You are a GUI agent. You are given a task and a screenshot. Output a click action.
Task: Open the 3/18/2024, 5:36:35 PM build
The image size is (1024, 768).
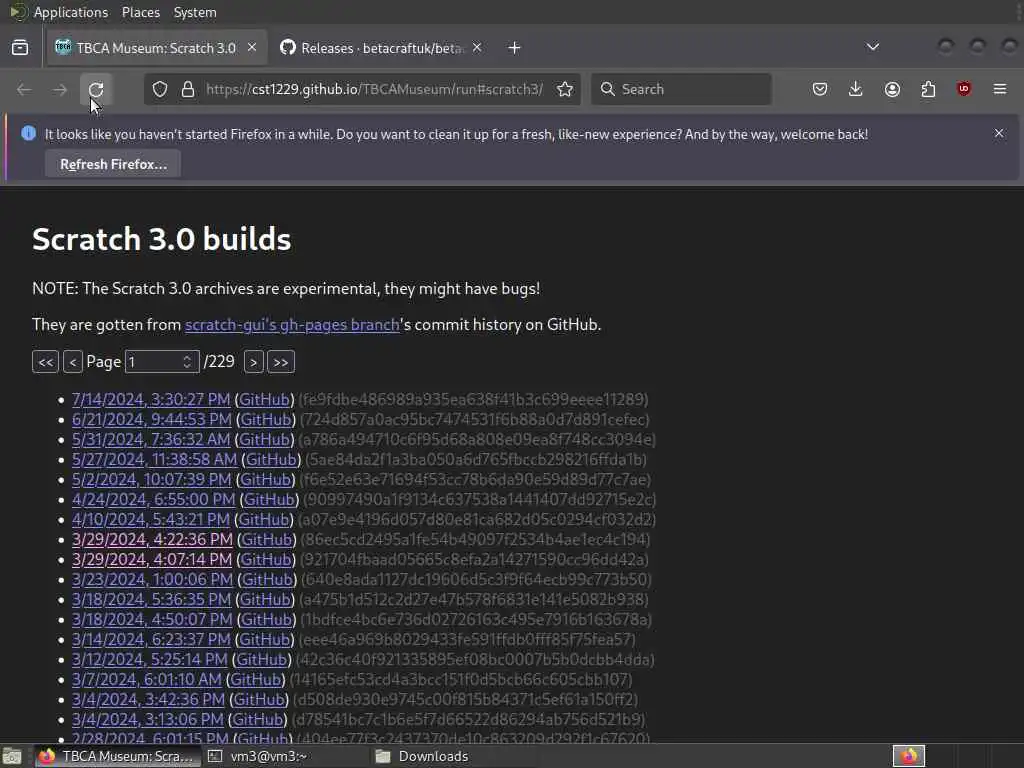(x=152, y=600)
